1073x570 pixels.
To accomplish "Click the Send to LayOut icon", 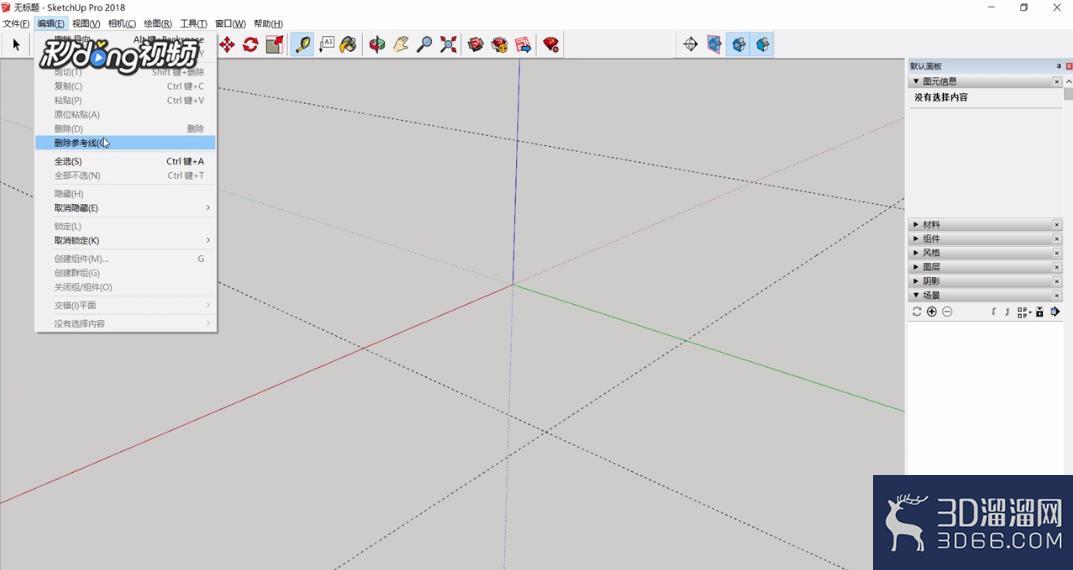I will (523, 45).
